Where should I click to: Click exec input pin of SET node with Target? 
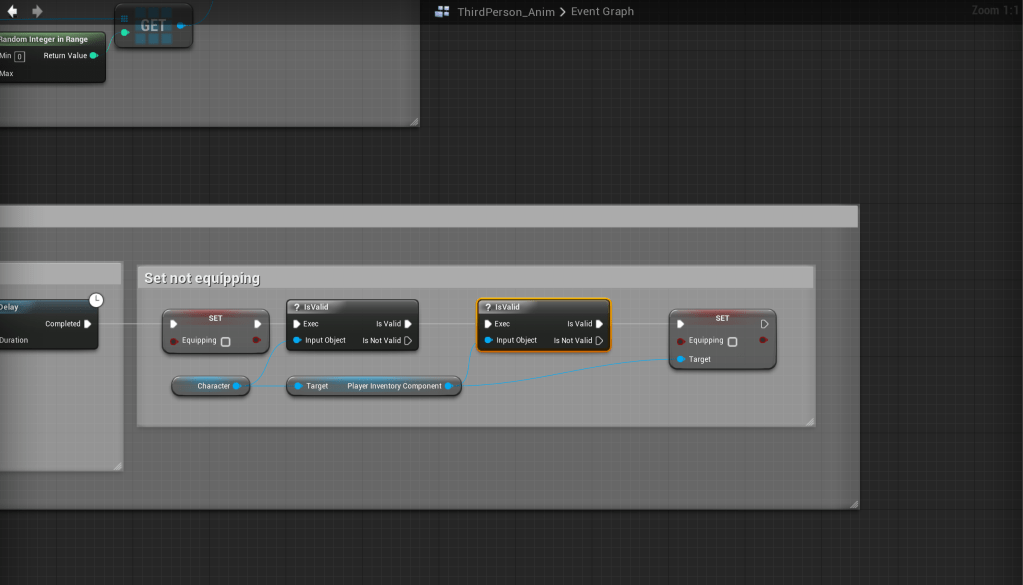point(680,323)
